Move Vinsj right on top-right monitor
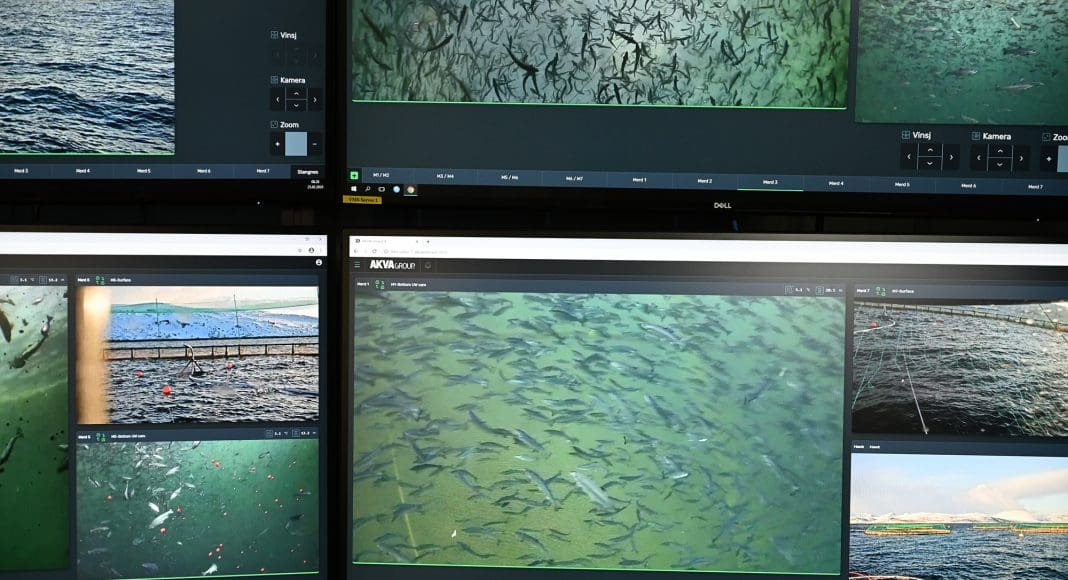1068x580 pixels. [952, 157]
